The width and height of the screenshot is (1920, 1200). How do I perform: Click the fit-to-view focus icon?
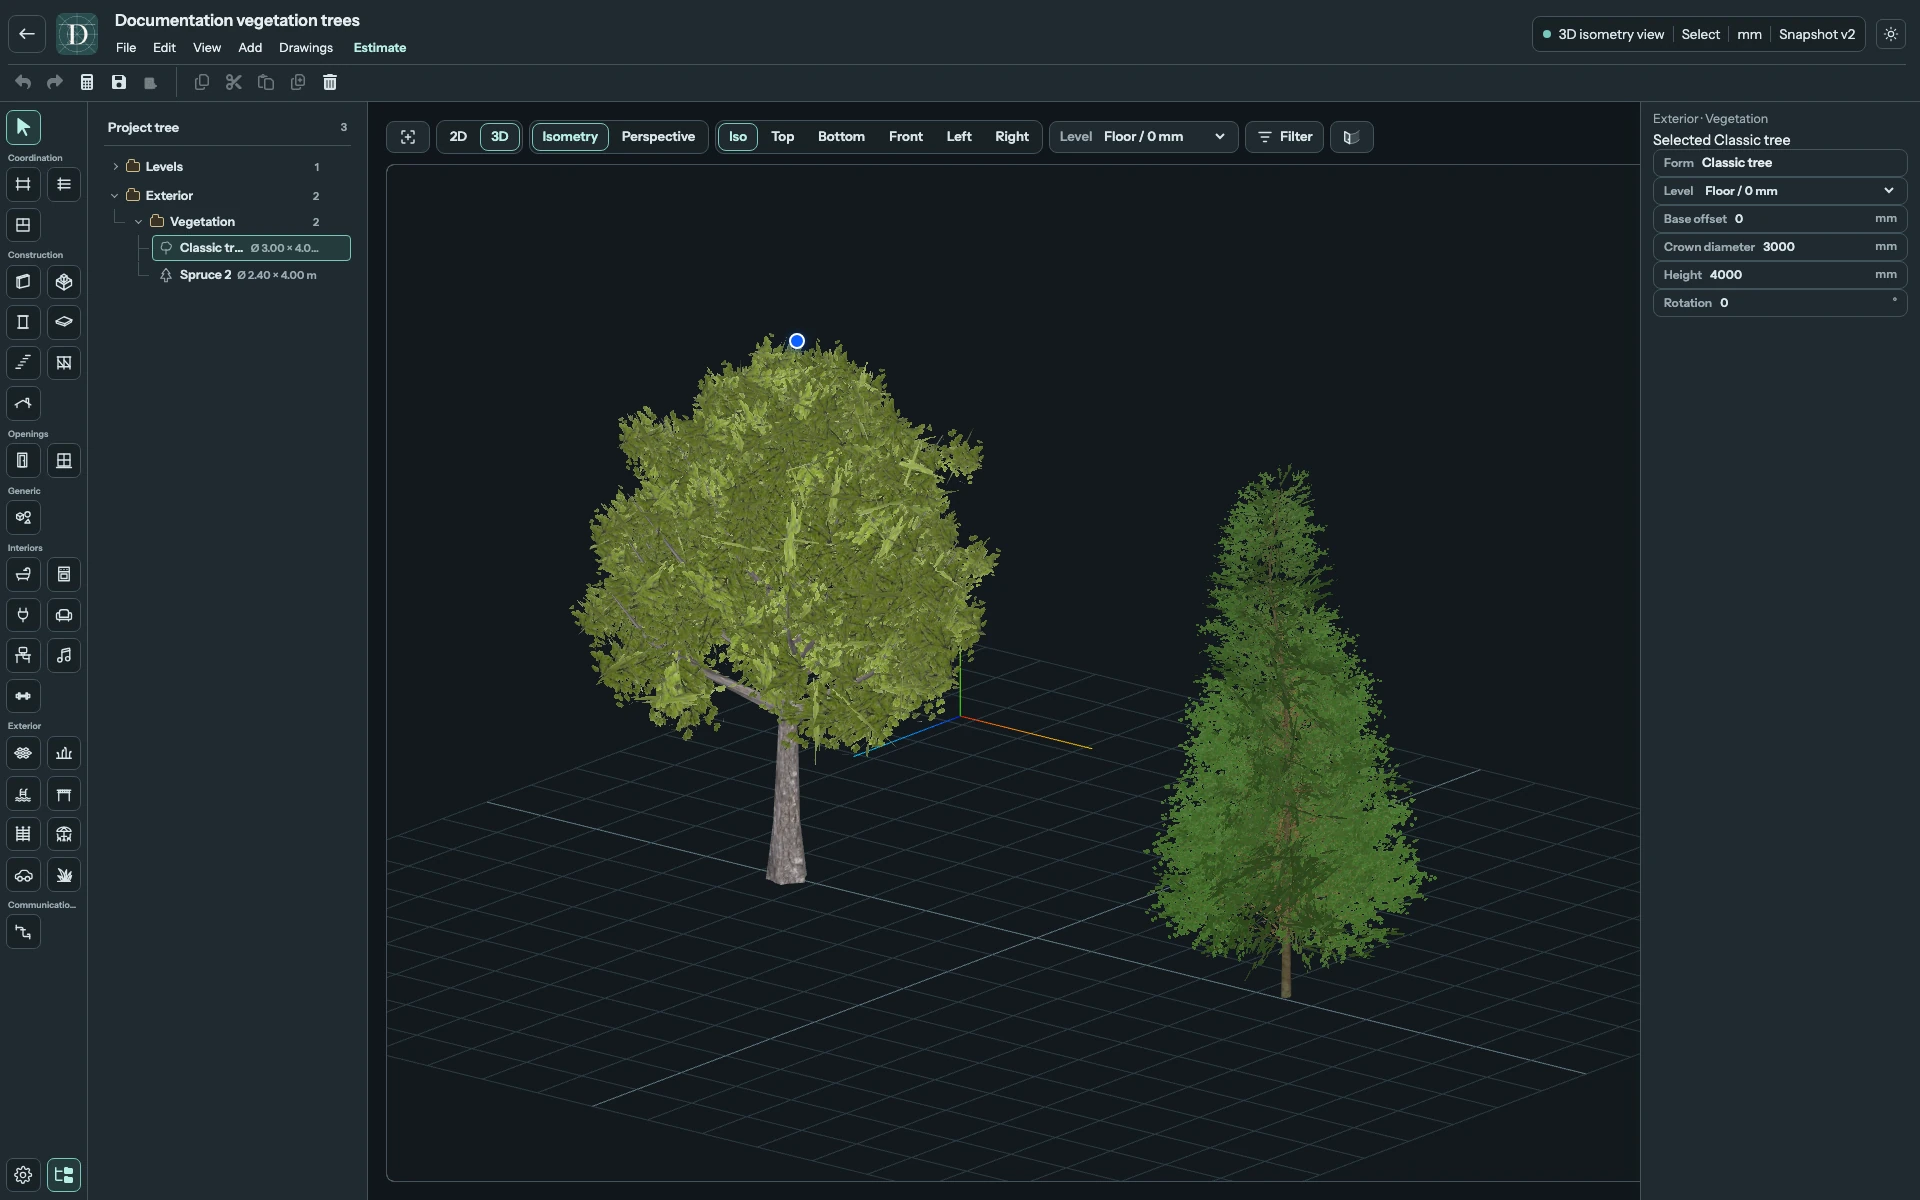[x=408, y=137]
